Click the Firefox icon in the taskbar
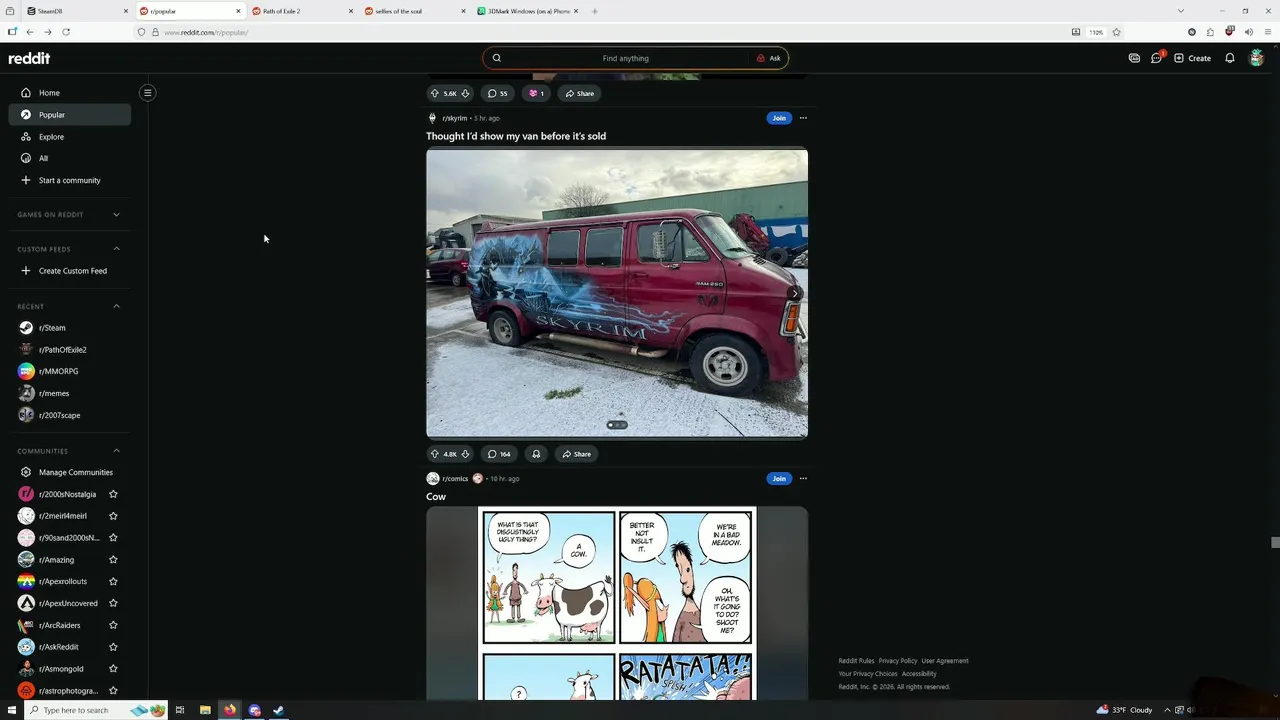 click(x=230, y=710)
